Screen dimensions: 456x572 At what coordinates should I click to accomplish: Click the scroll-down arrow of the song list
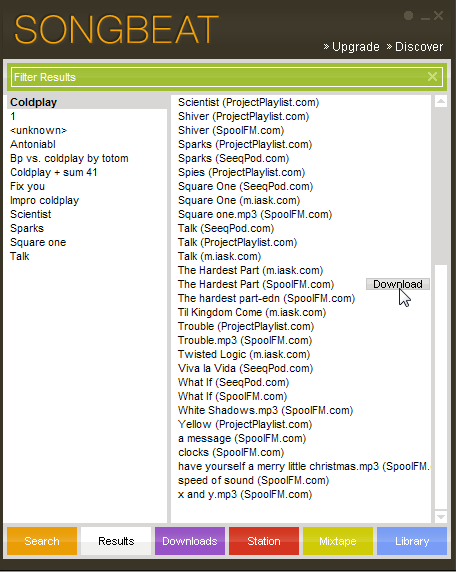pyautogui.click(x=441, y=517)
